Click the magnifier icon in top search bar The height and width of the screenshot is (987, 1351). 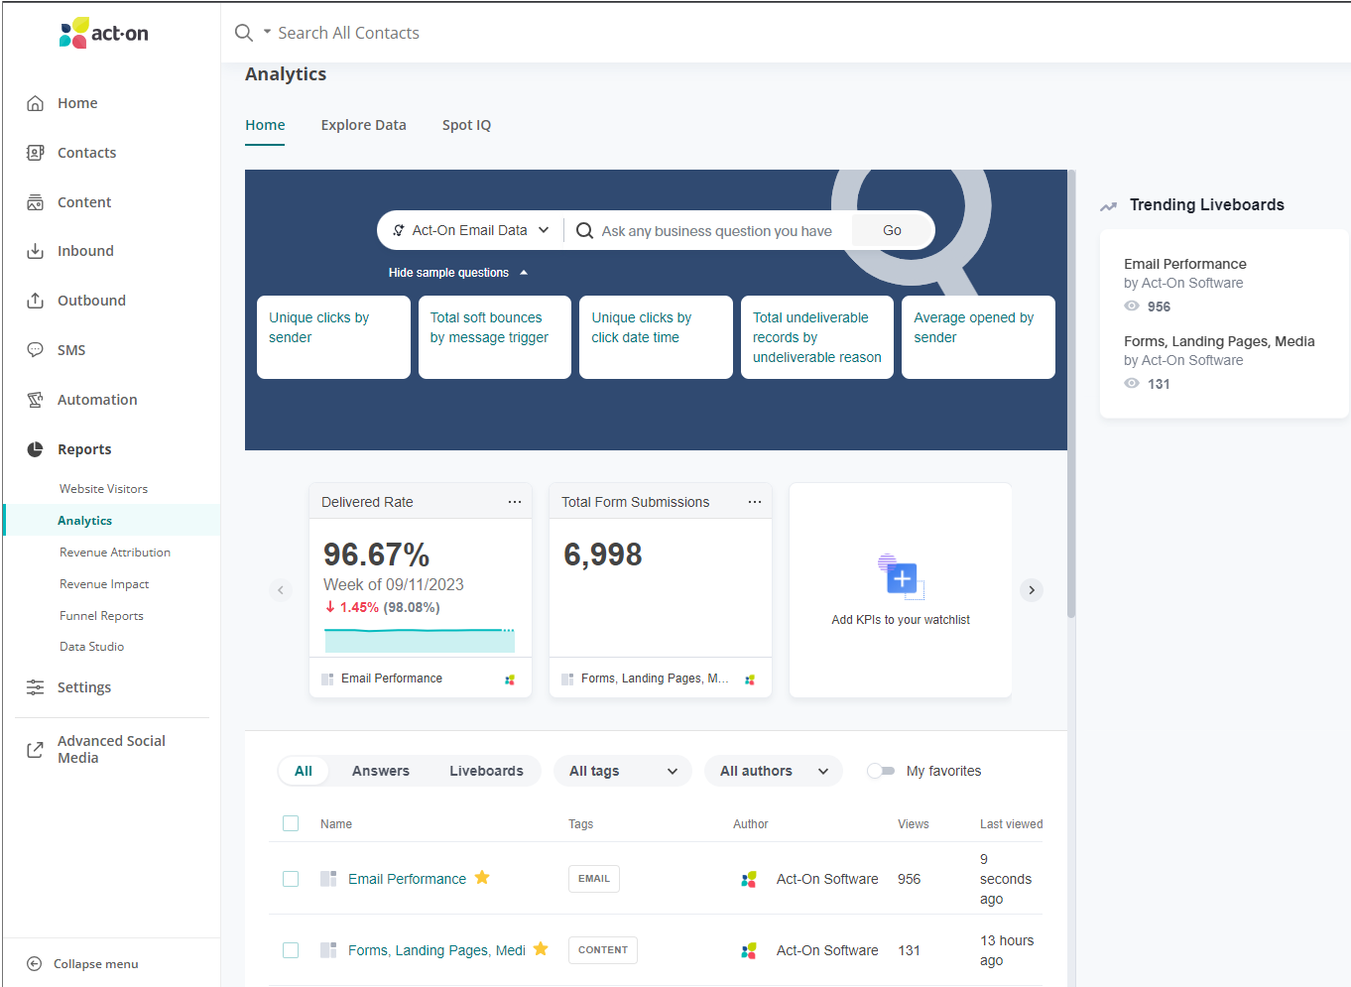click(x=243, y=33)
